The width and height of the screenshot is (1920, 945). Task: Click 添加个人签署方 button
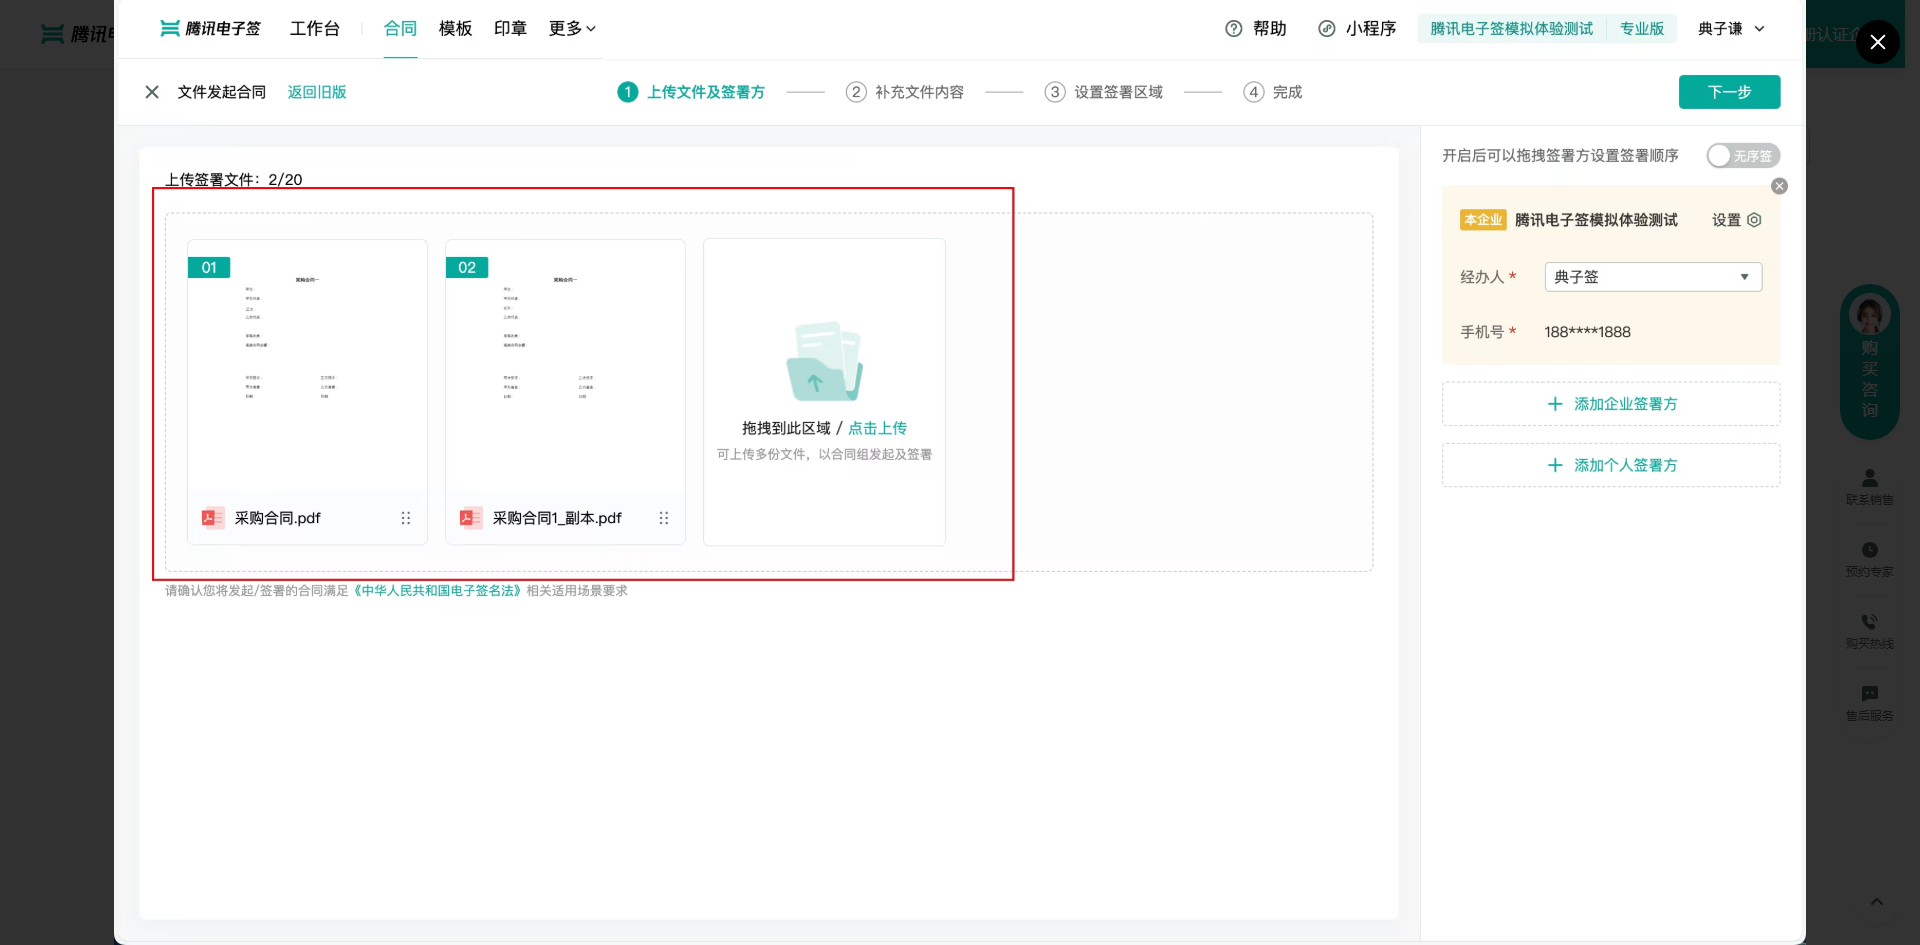tap(1611, 465)
